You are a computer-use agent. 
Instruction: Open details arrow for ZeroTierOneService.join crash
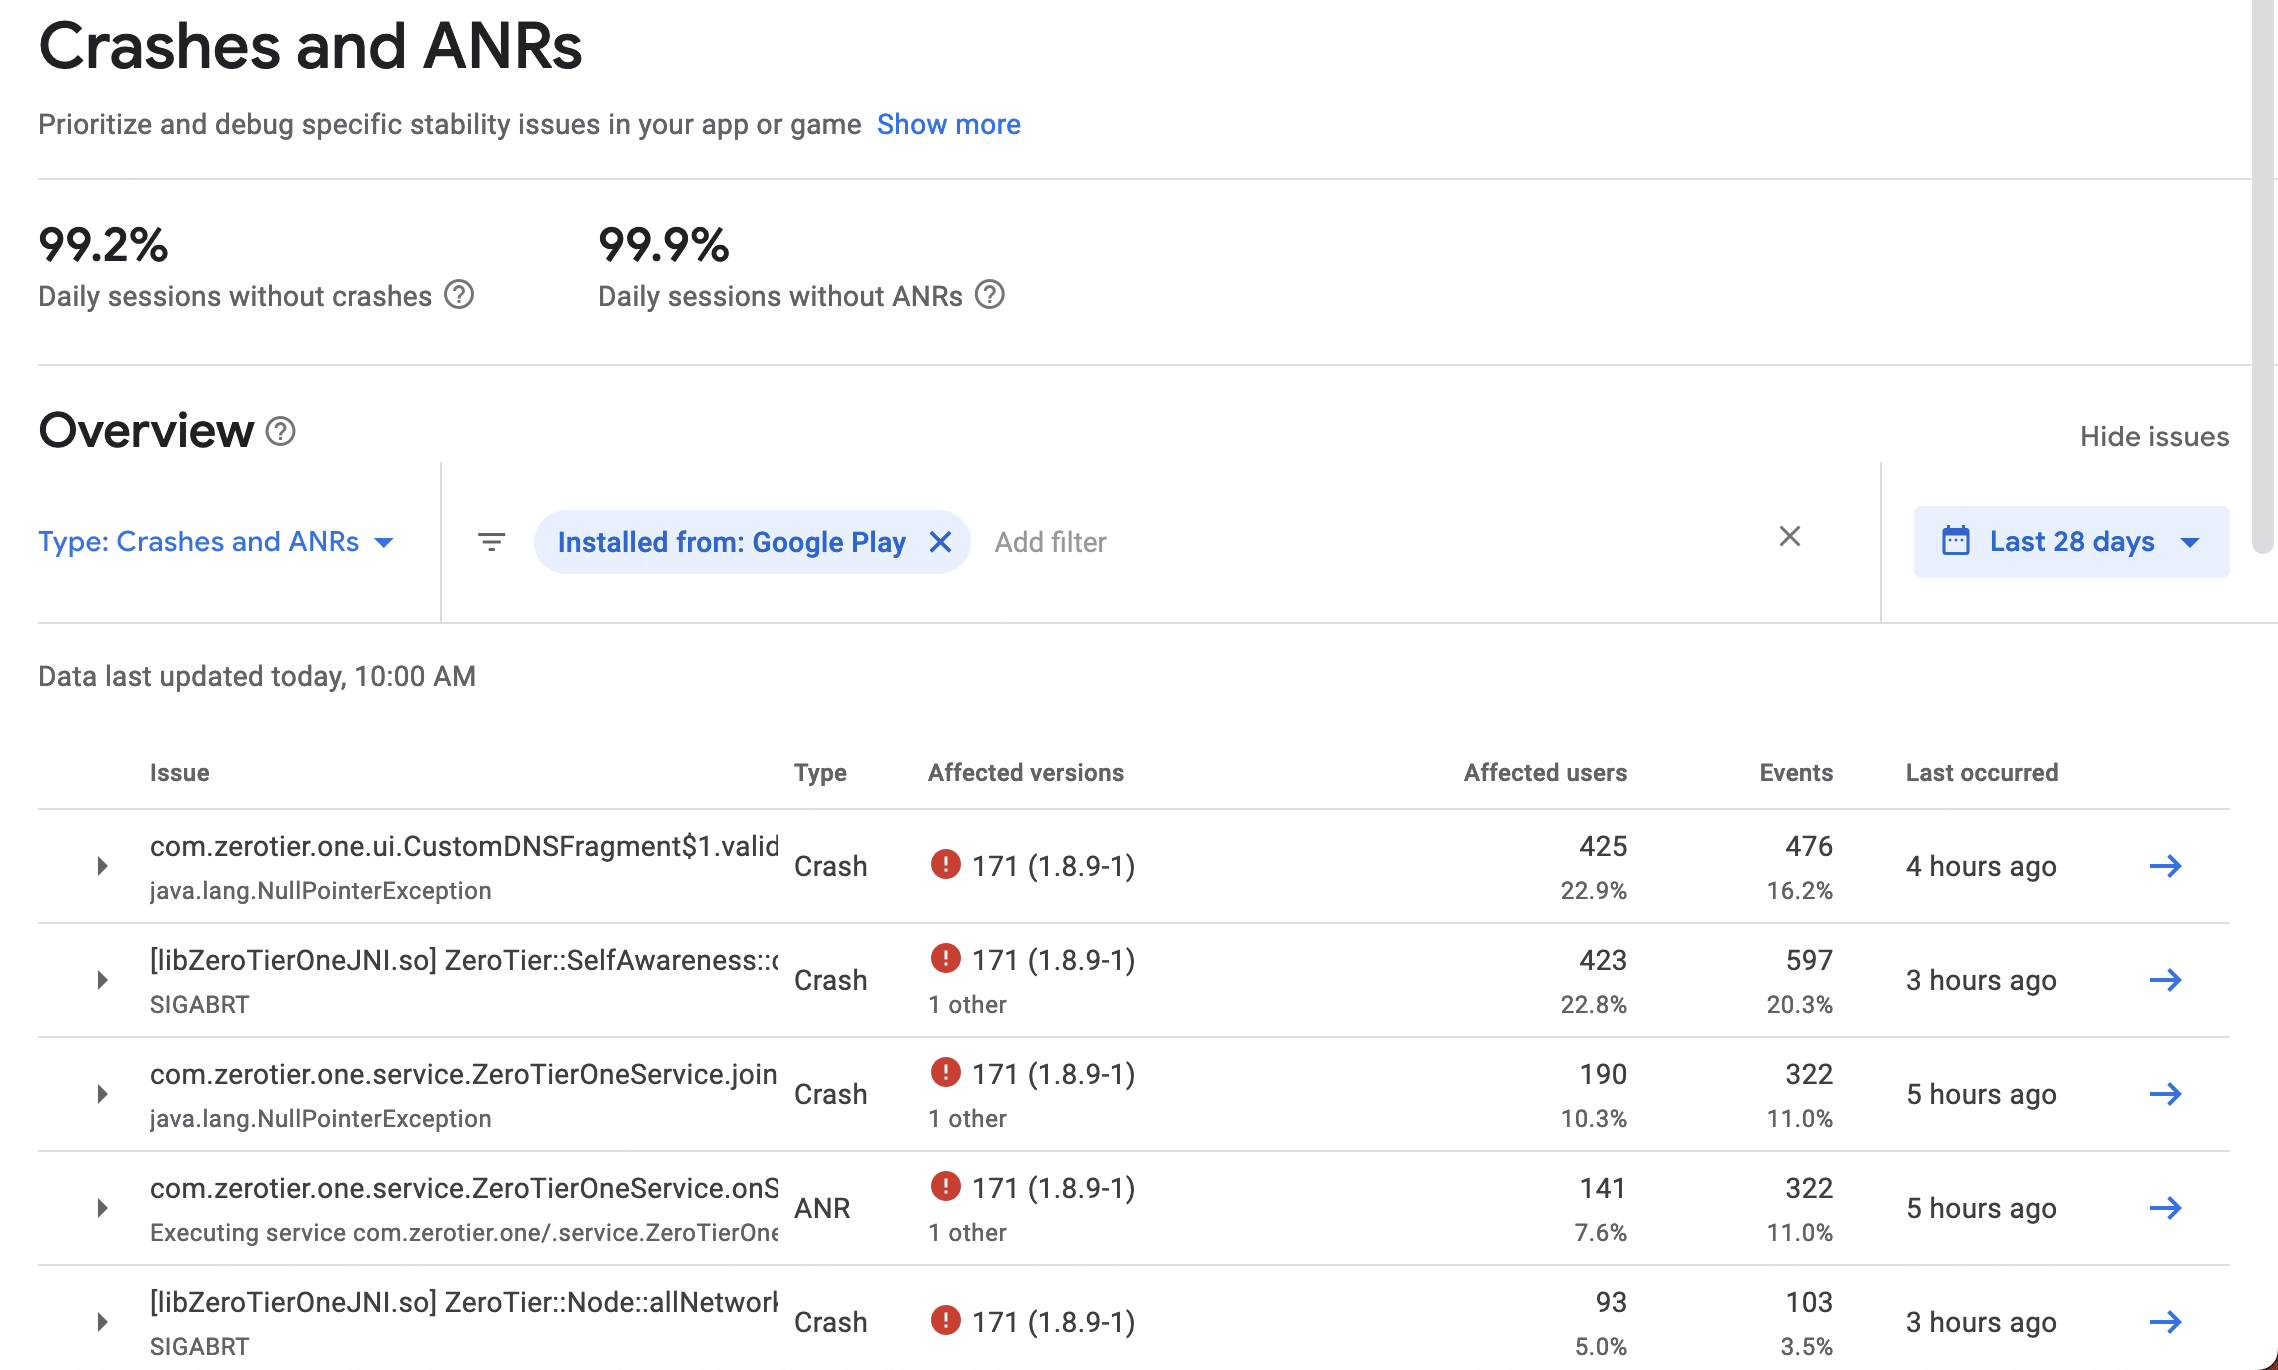pos(2166,1094)
